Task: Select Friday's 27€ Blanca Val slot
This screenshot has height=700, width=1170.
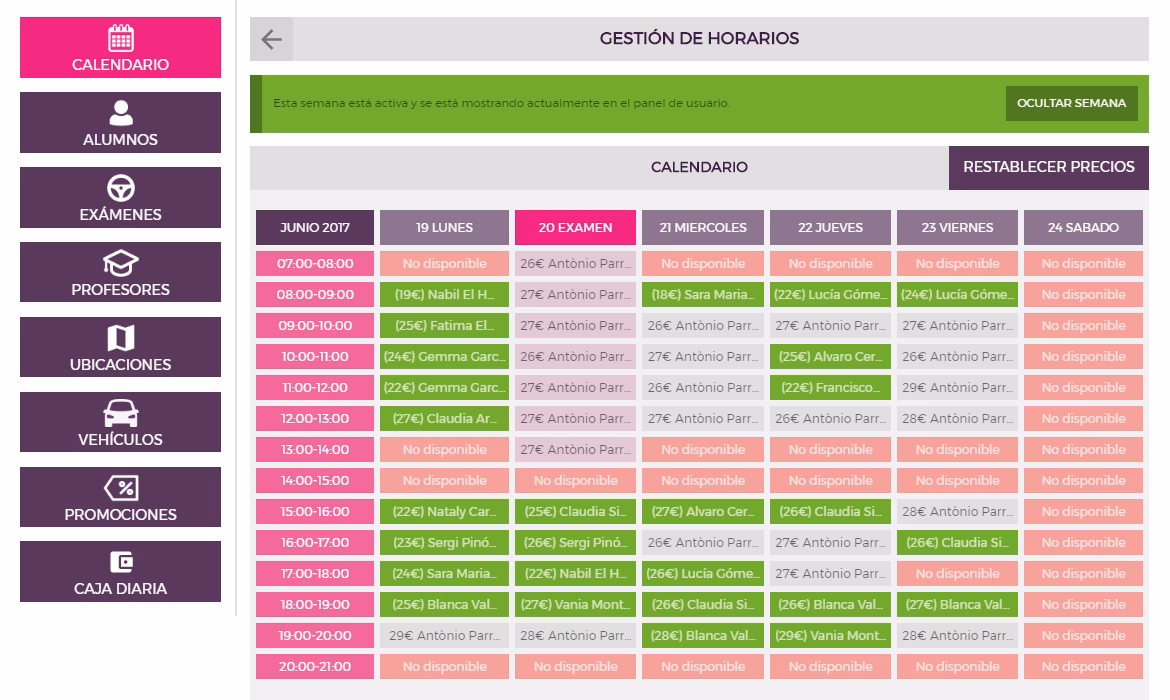Action: [957, 604]
